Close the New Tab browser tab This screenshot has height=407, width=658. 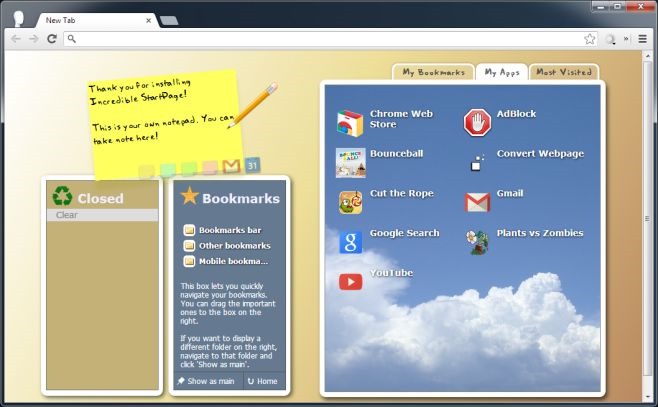[149, 20]
